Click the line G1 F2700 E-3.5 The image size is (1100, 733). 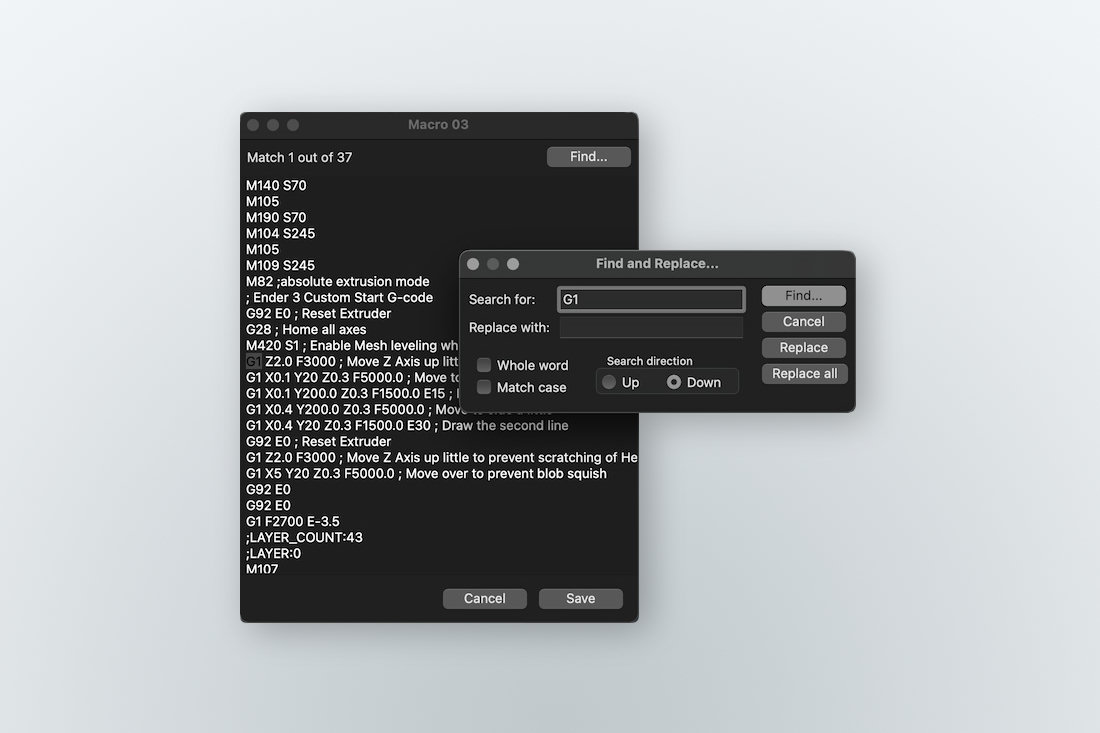click(x=293, y=521)
